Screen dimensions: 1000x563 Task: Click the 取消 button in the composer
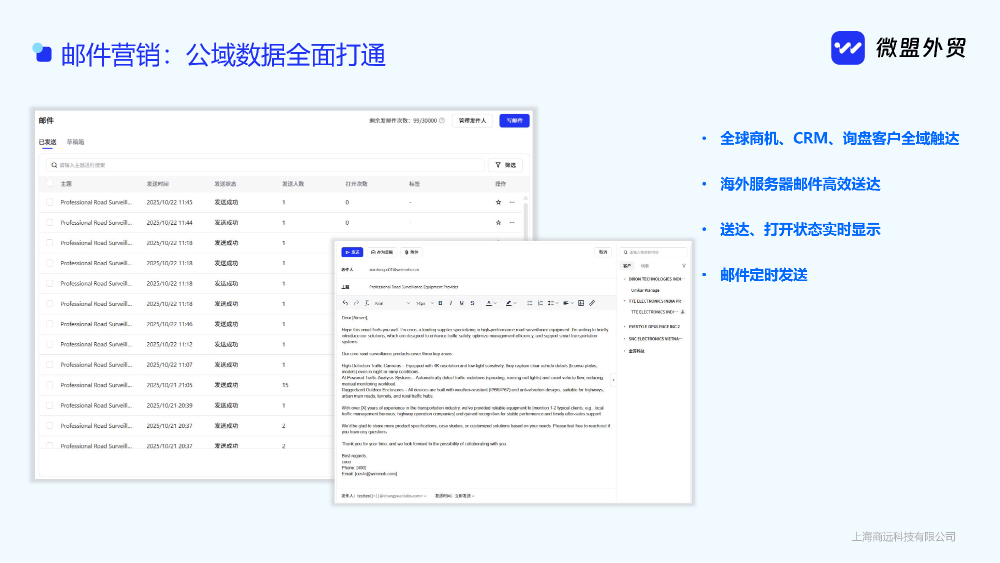(x=603, y=252)
